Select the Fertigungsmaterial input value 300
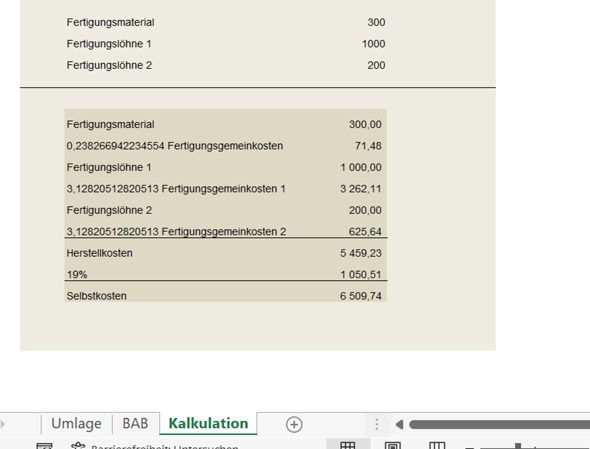 [376, 23]
